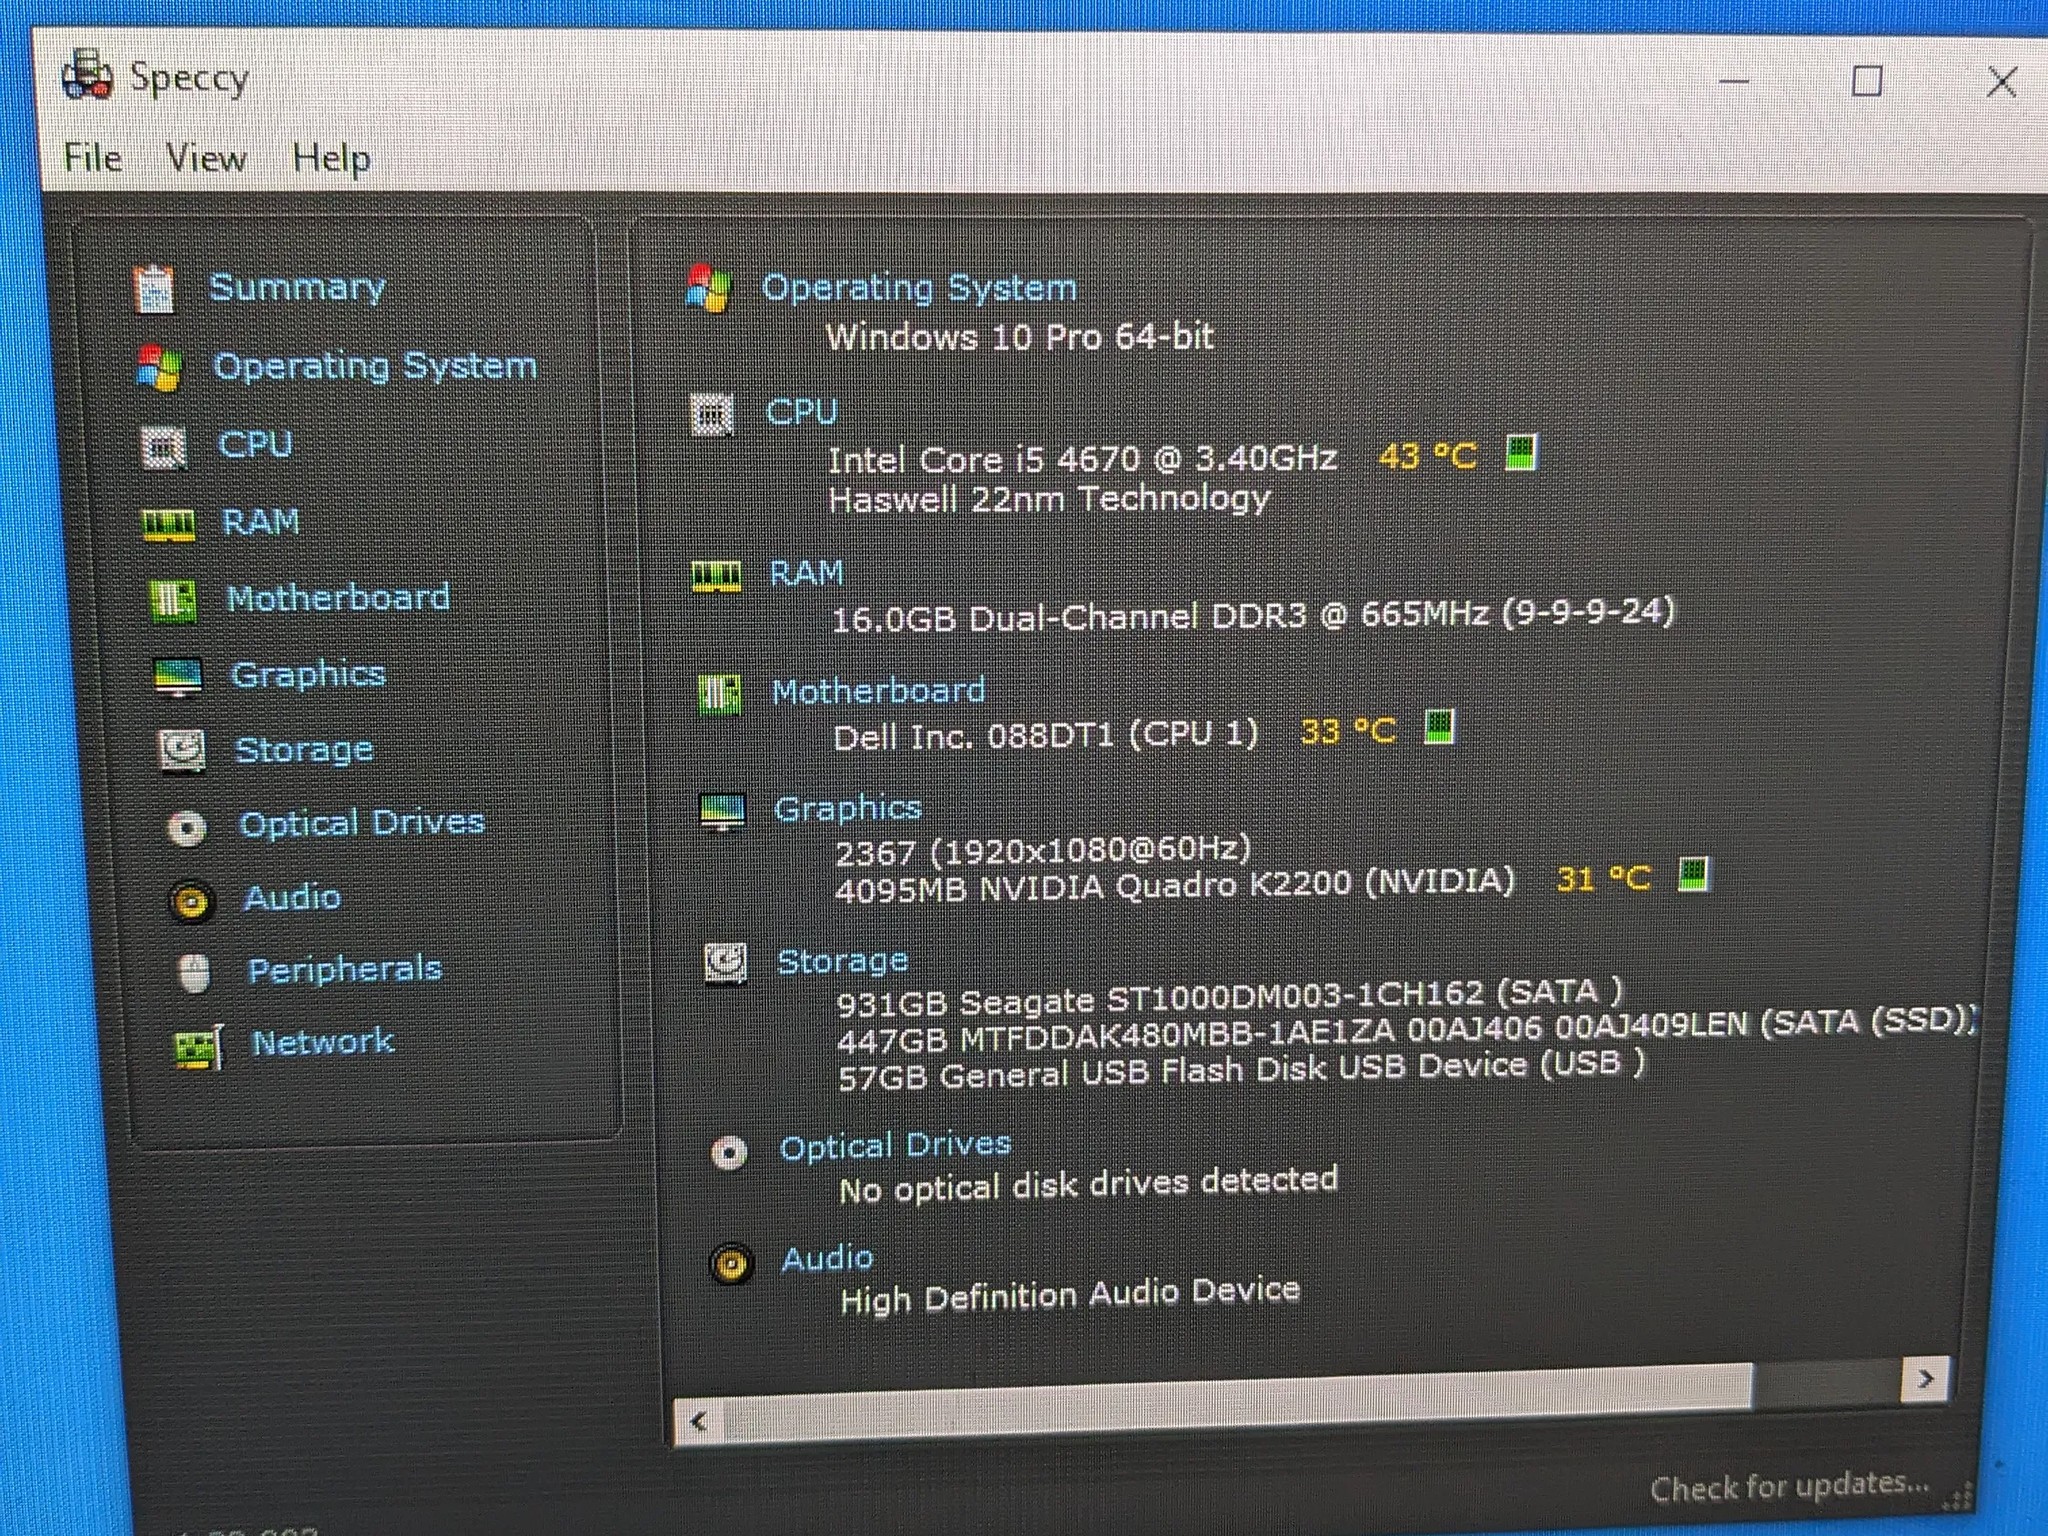Click the graphics 31 °C temperature reading

(1604, 879)
